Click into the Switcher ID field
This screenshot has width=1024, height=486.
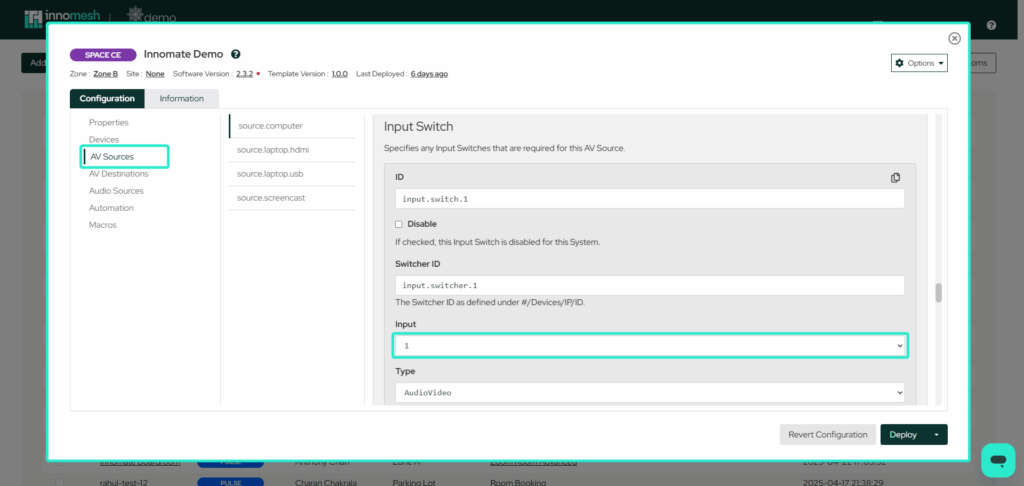650,285
